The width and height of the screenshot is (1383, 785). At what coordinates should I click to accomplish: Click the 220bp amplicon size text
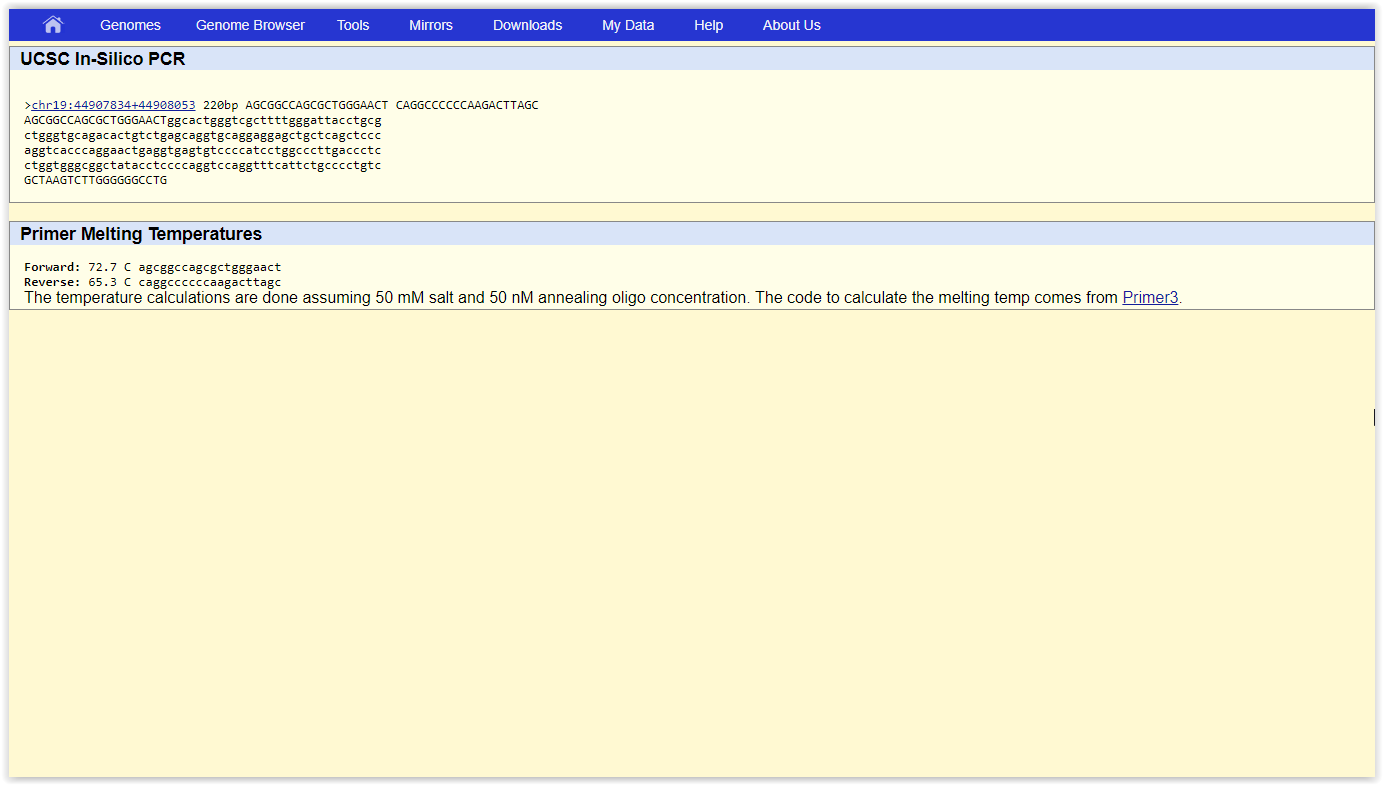point(220,105)
